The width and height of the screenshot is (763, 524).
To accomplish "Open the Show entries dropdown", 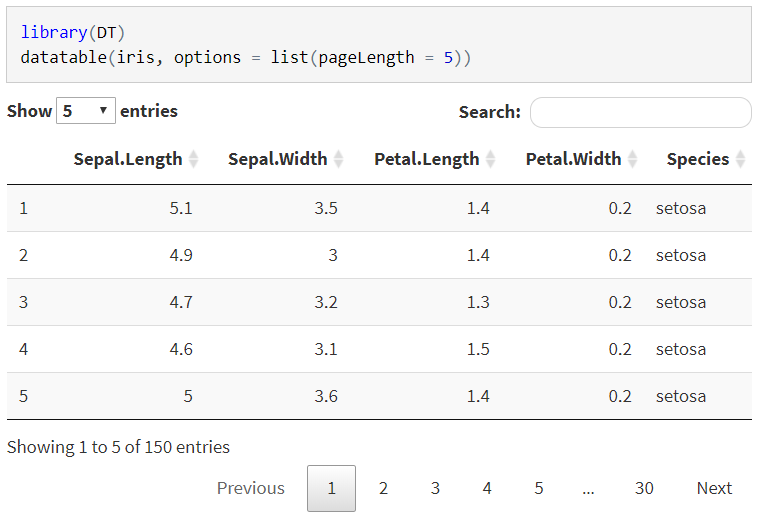I will 86,111.
